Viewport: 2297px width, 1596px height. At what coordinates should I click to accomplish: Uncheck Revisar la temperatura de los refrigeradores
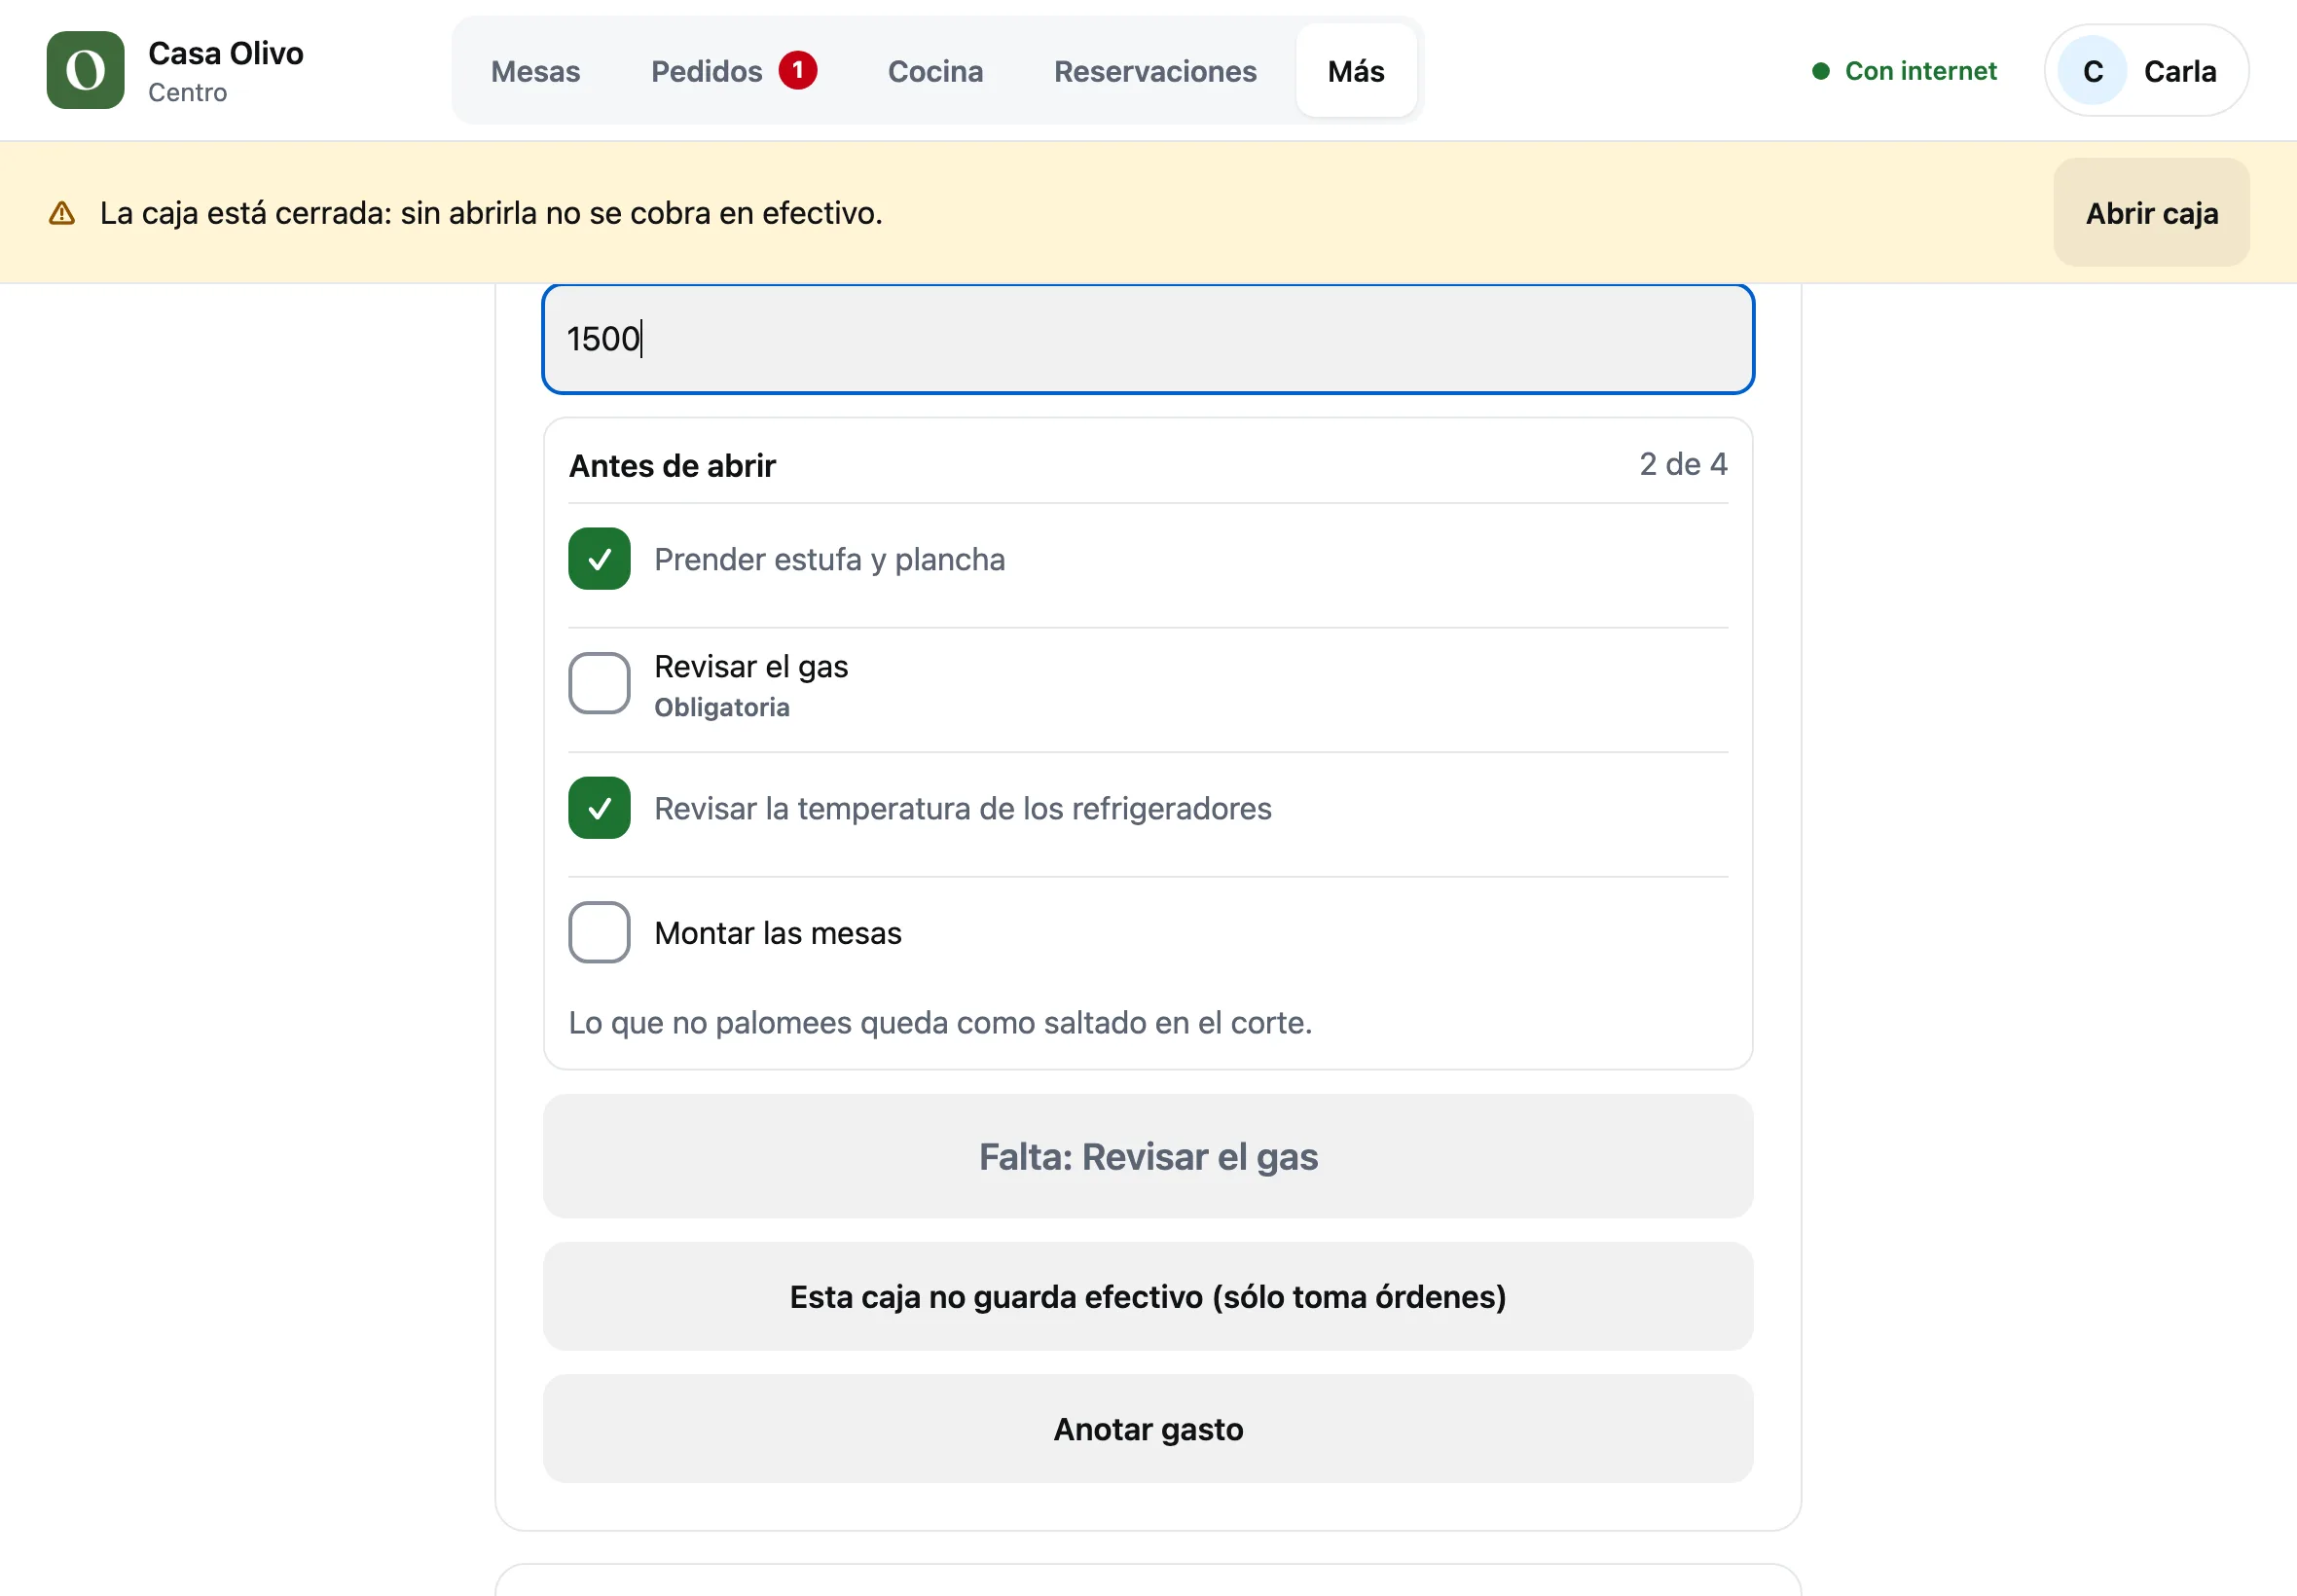[599, 808]
